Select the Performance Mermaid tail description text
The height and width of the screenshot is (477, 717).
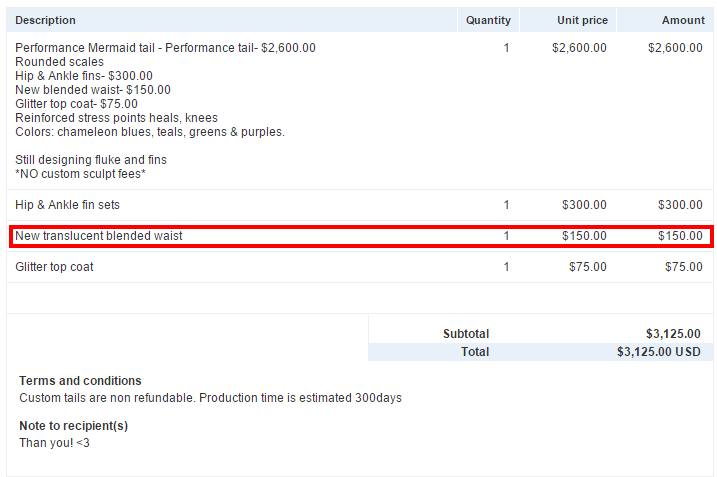point(165,48)
